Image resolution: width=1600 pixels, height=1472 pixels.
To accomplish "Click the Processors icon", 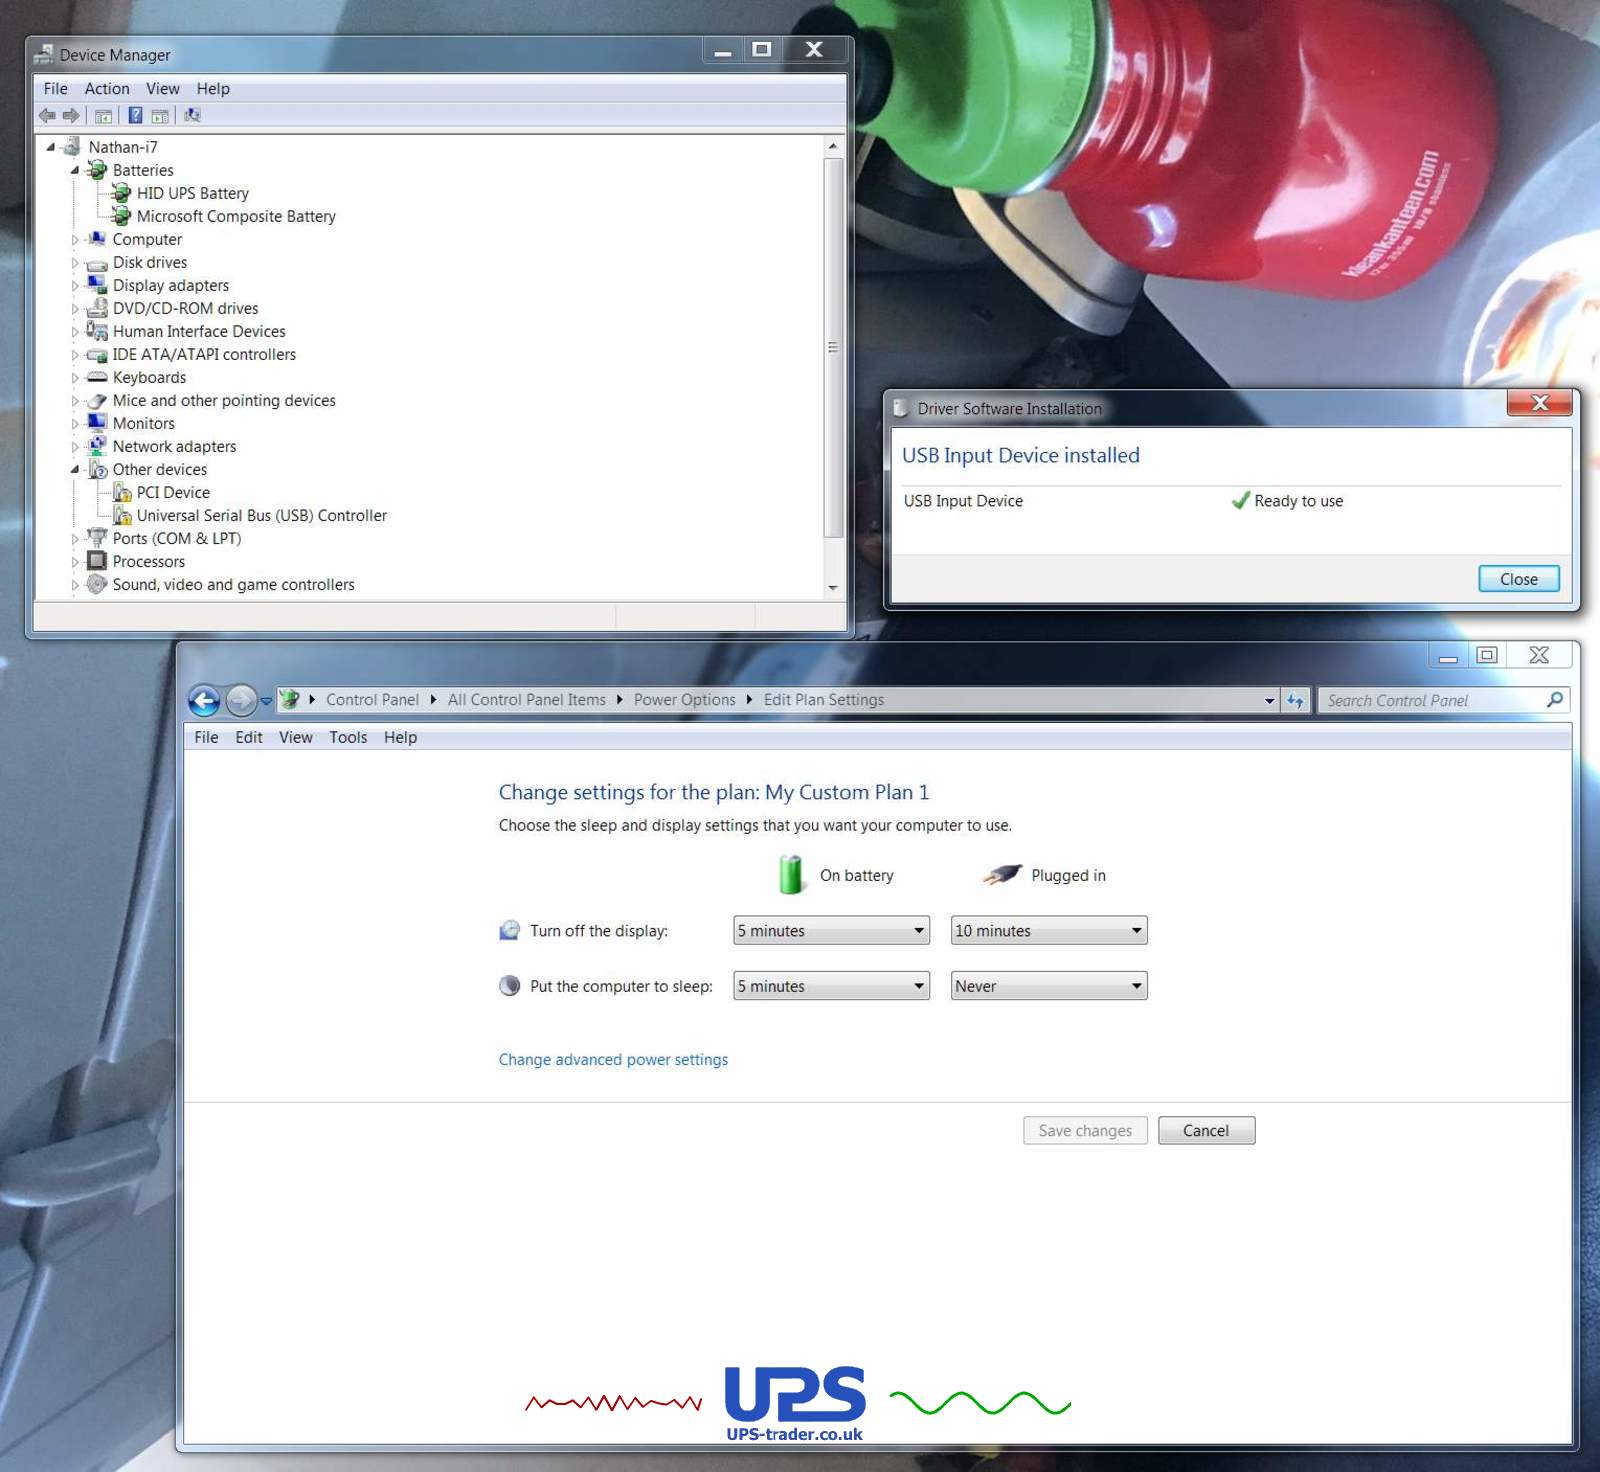I will [97, 561].
